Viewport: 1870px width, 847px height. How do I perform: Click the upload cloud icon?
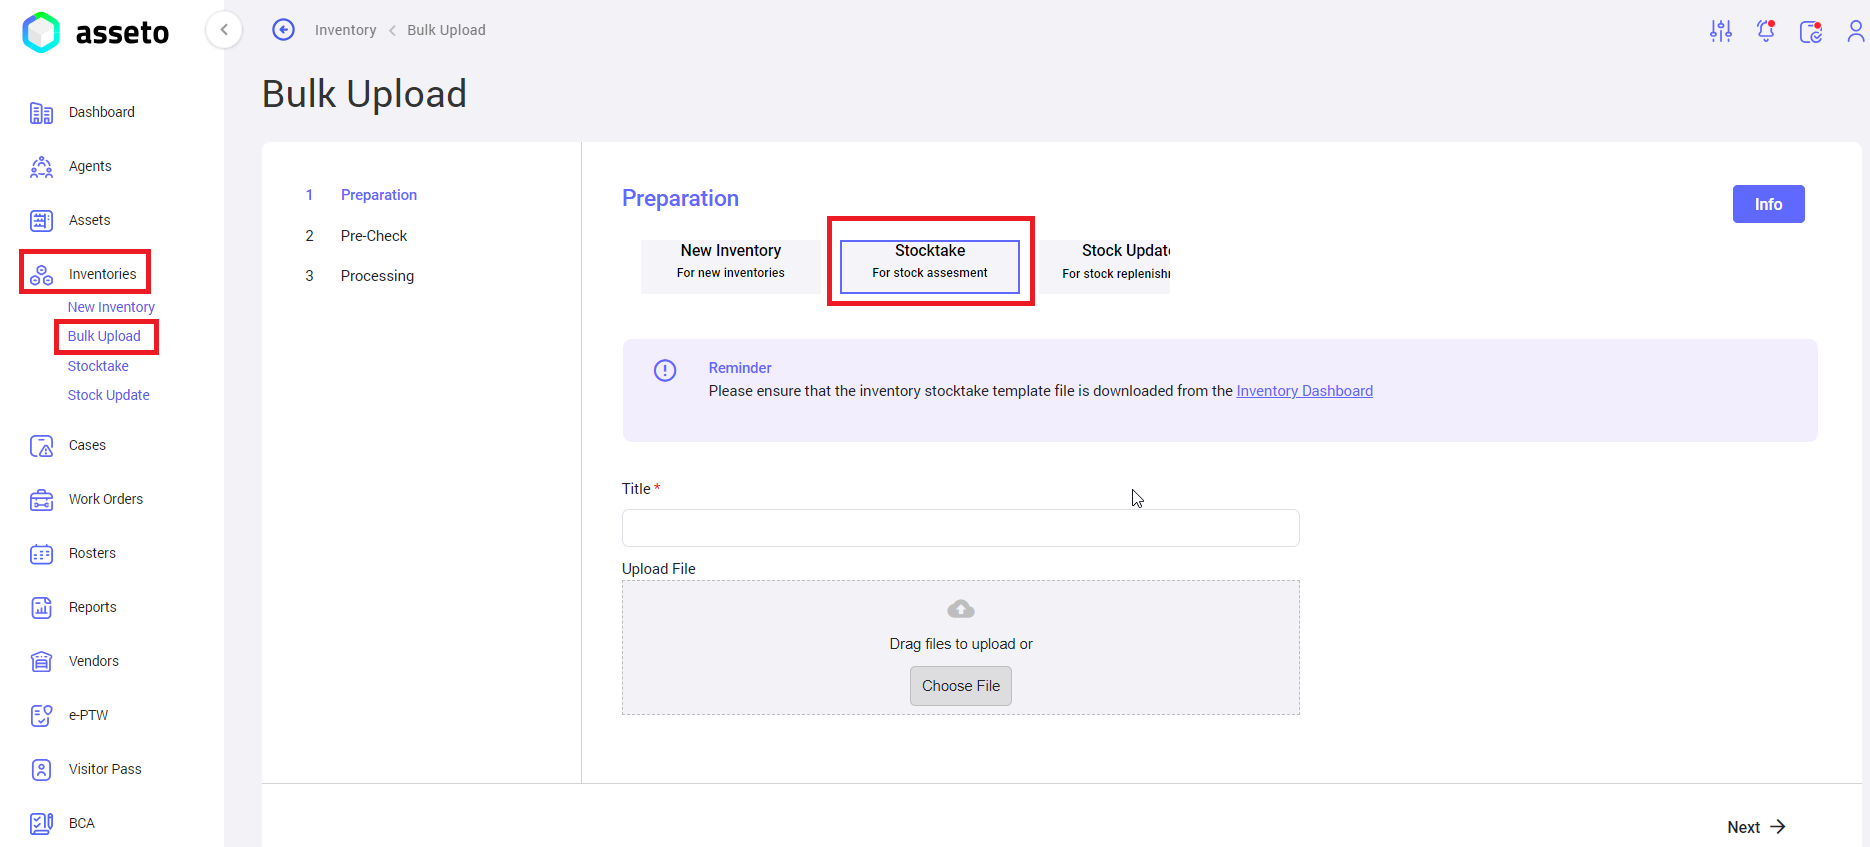pos(961,609)
